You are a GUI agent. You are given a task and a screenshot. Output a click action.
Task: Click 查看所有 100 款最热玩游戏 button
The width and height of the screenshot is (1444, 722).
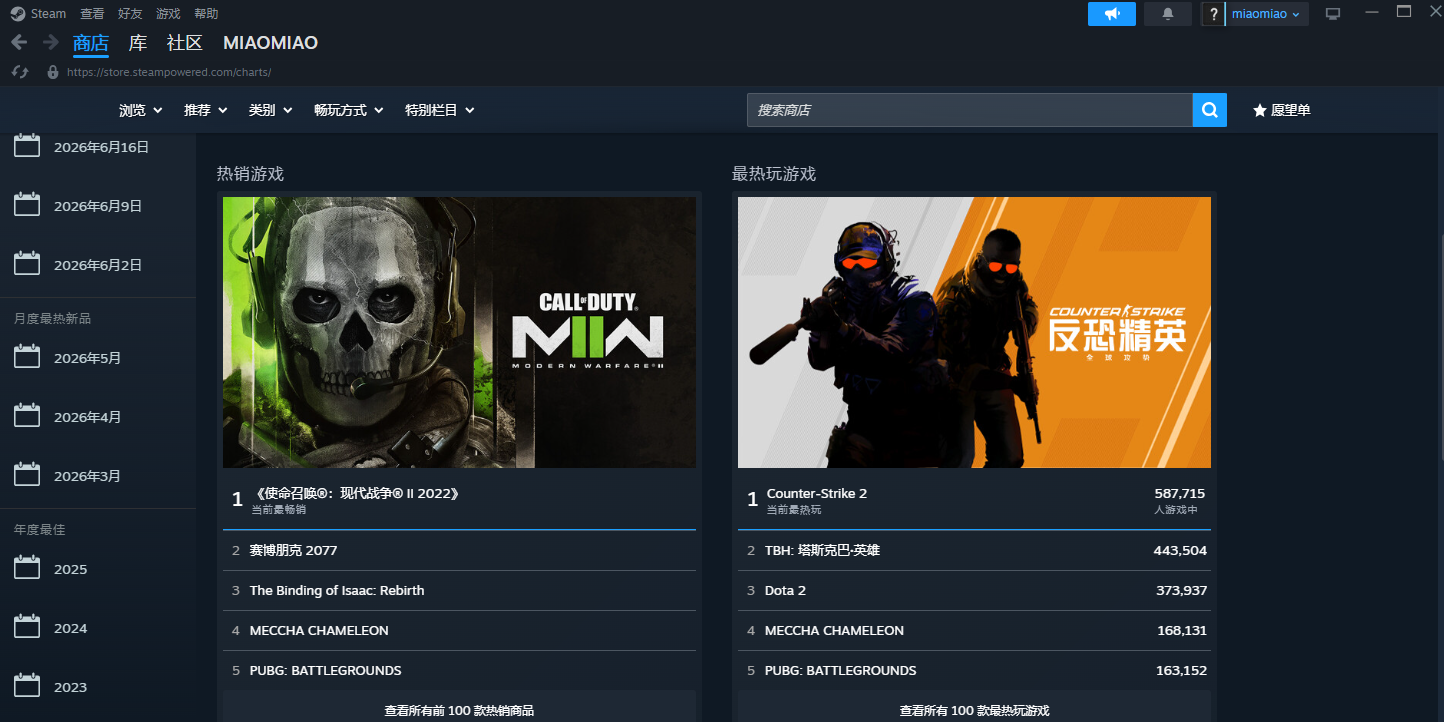click(974, 710)
